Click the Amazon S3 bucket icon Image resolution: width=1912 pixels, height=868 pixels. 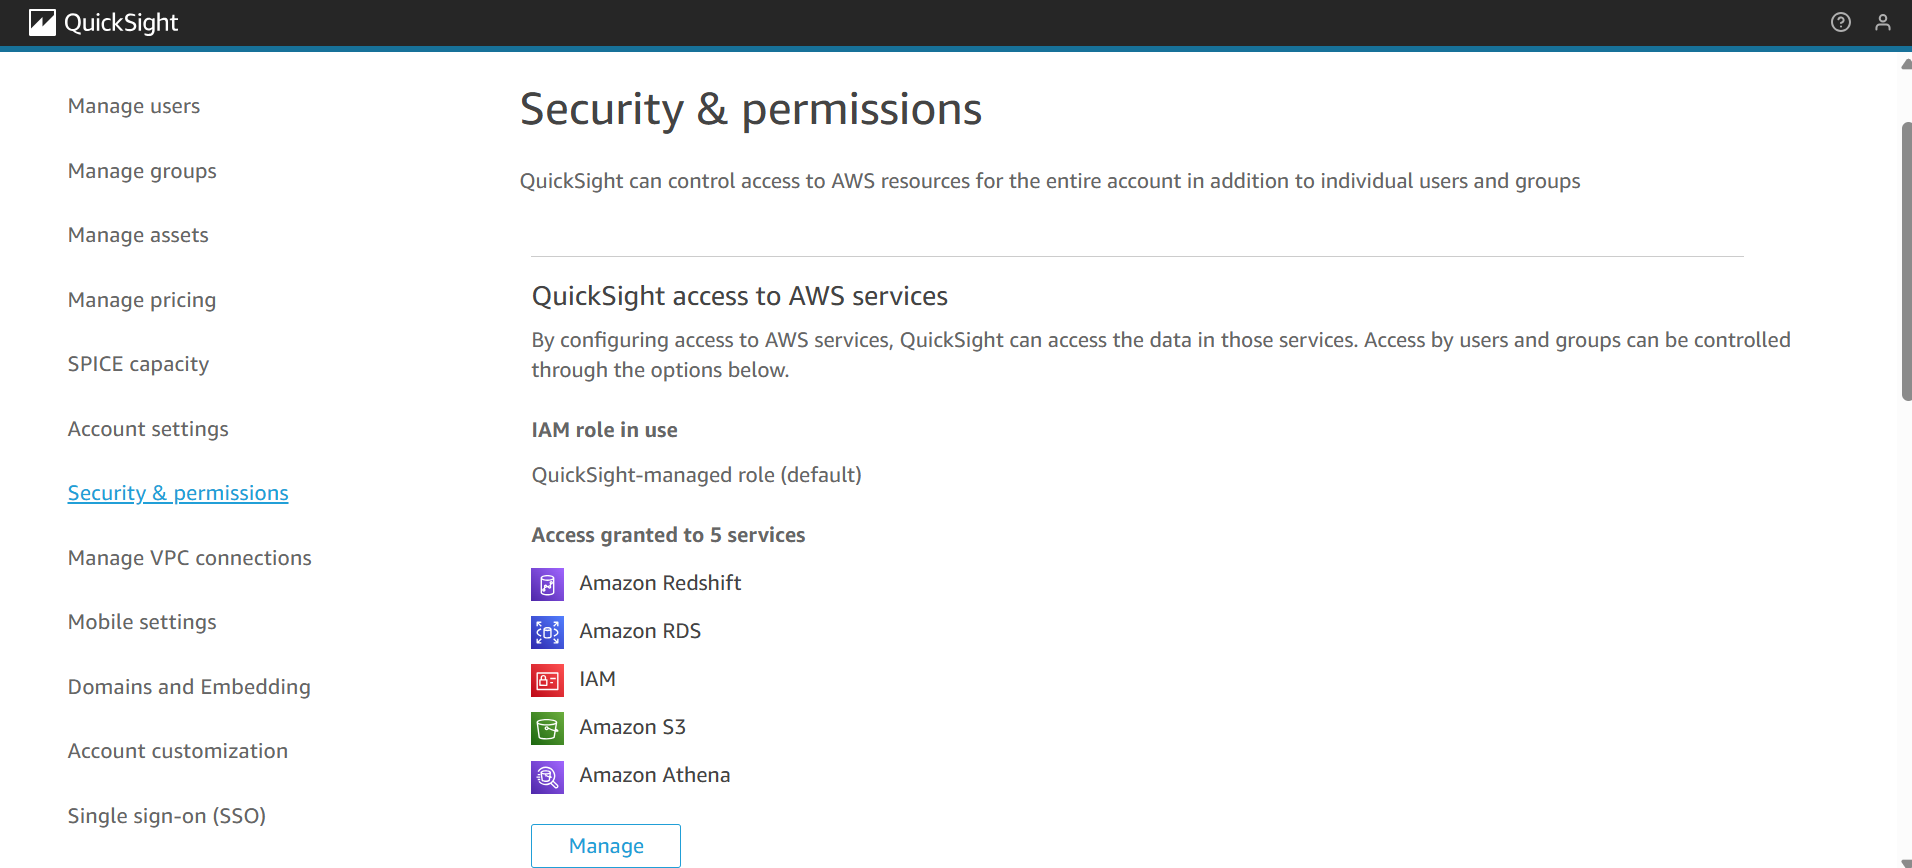coord(547,728)
